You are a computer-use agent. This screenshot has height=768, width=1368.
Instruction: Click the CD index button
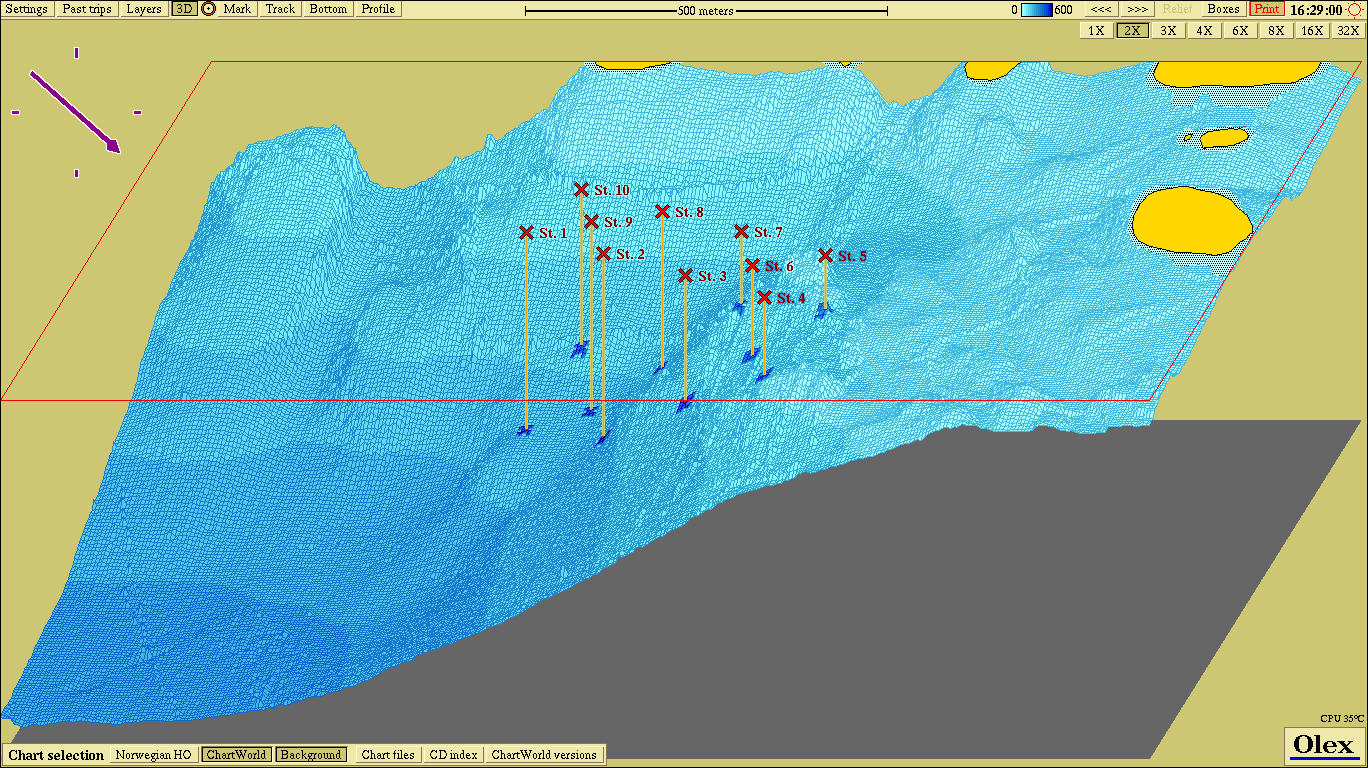click(x=453, y=755)
